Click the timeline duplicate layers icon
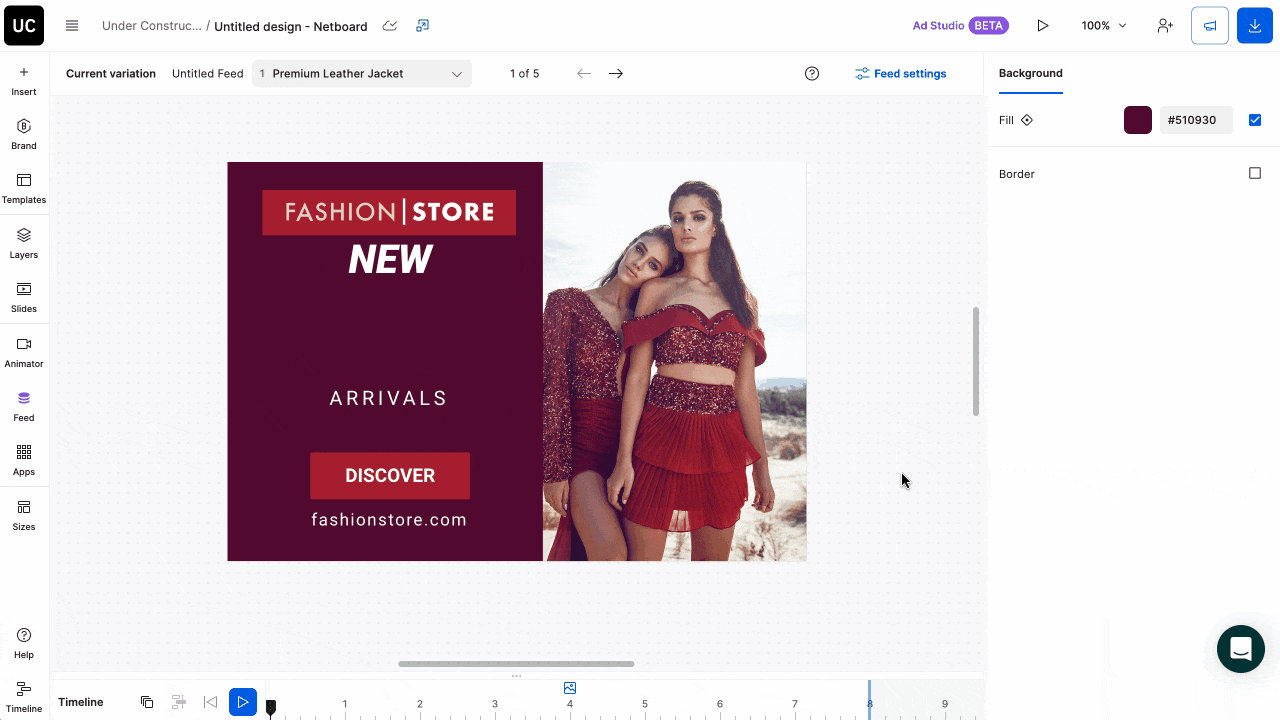 tap(147, 702)
